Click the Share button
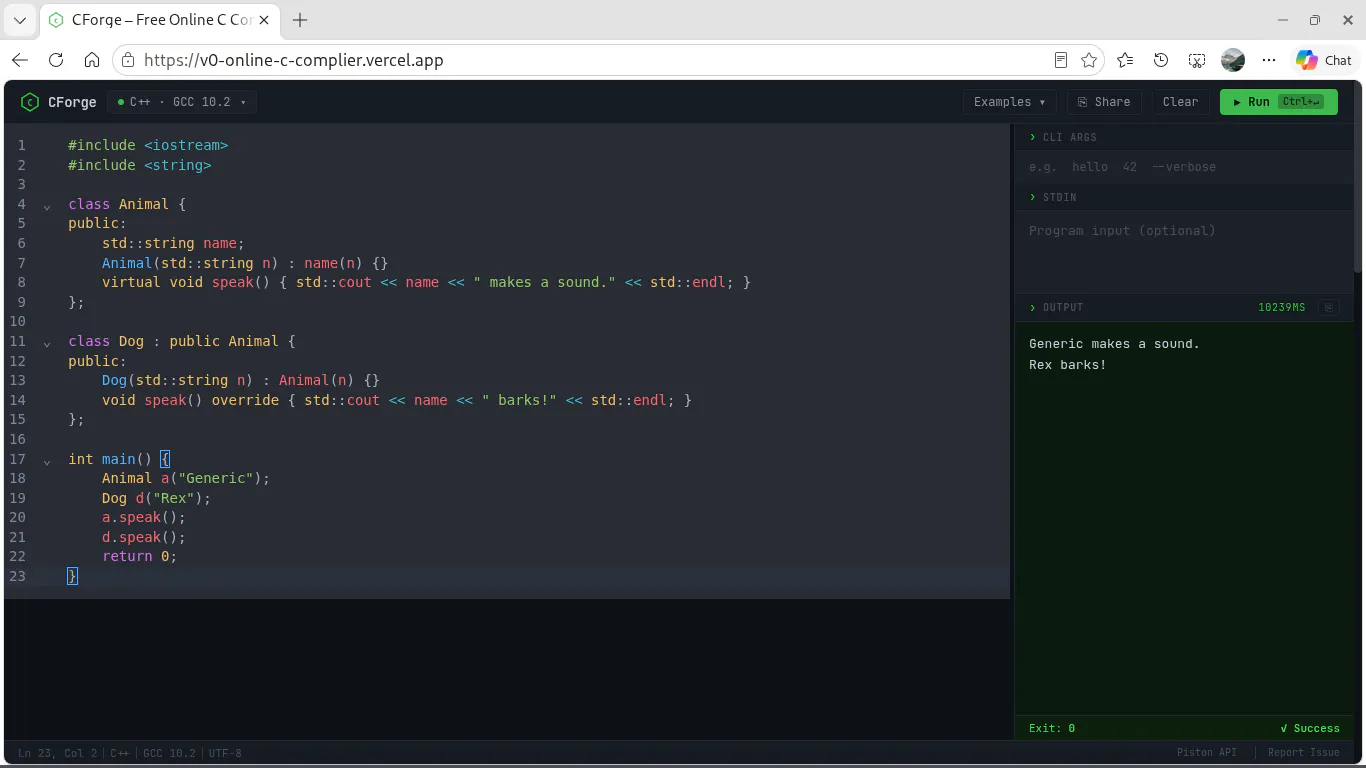 point(1105,102)
